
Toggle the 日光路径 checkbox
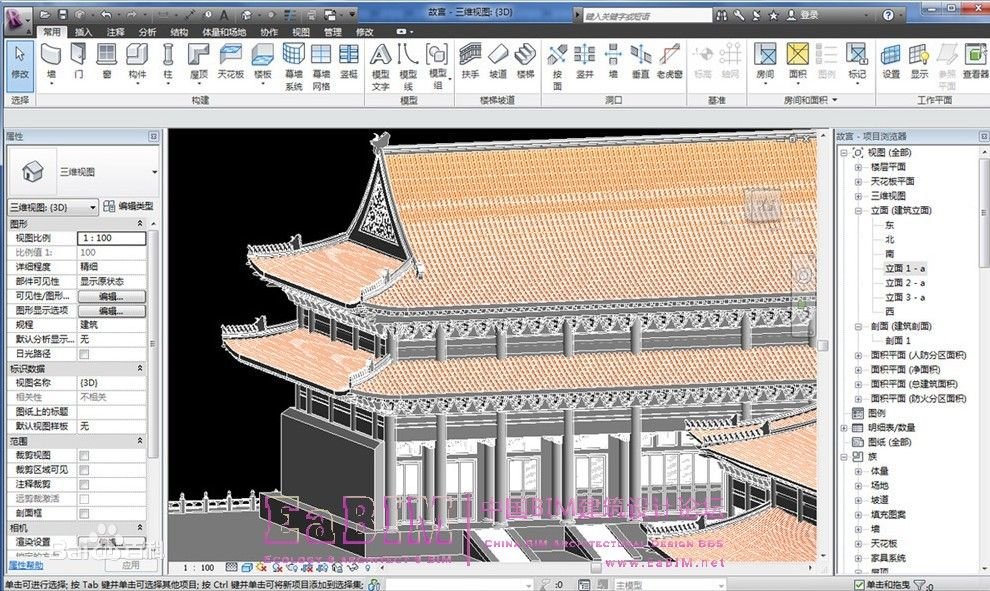tap(84, 354)
